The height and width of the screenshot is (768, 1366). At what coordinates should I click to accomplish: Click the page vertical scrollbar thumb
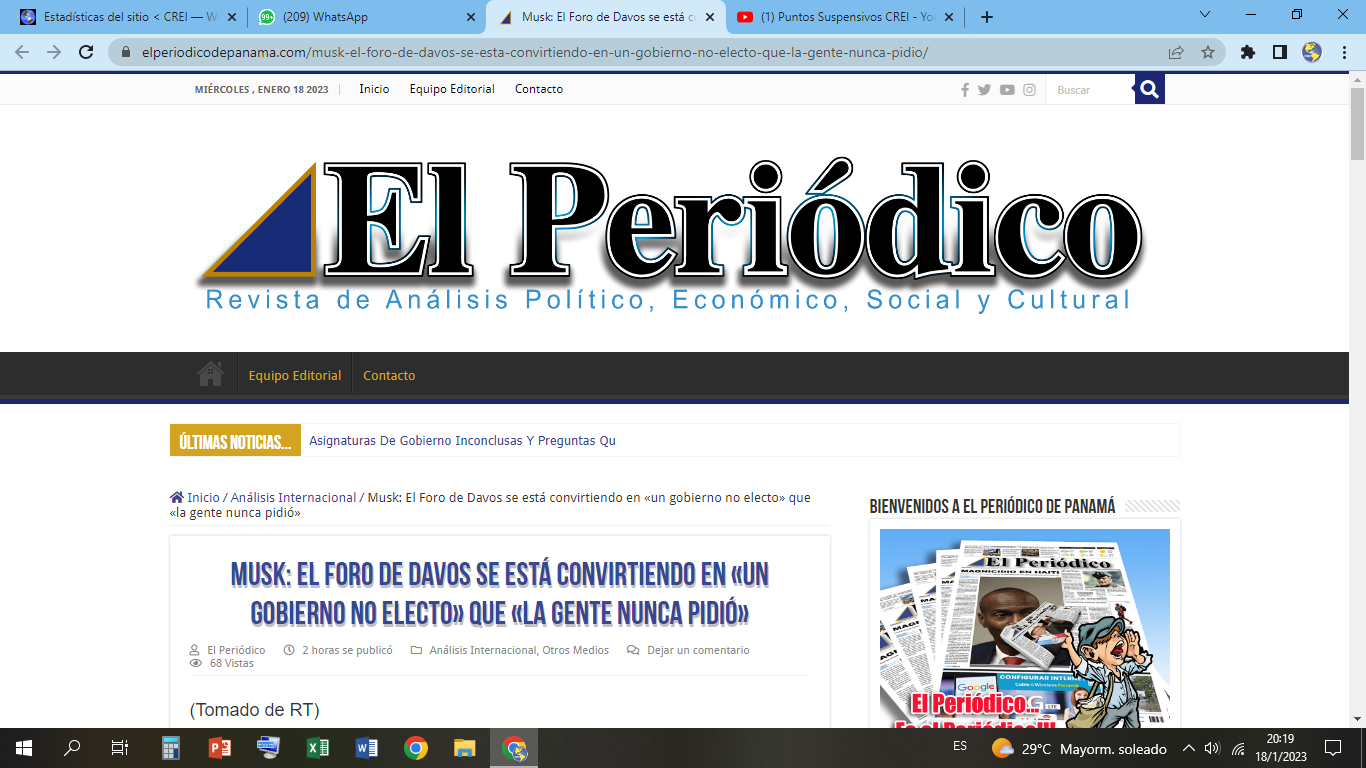point(1357,123)
